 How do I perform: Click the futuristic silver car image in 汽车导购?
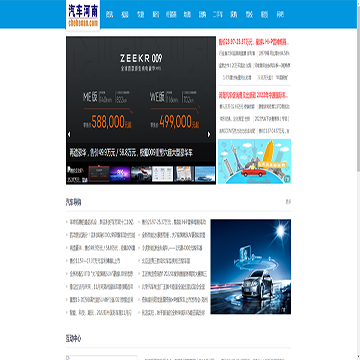pyautogui.click(x=251, y=267)
